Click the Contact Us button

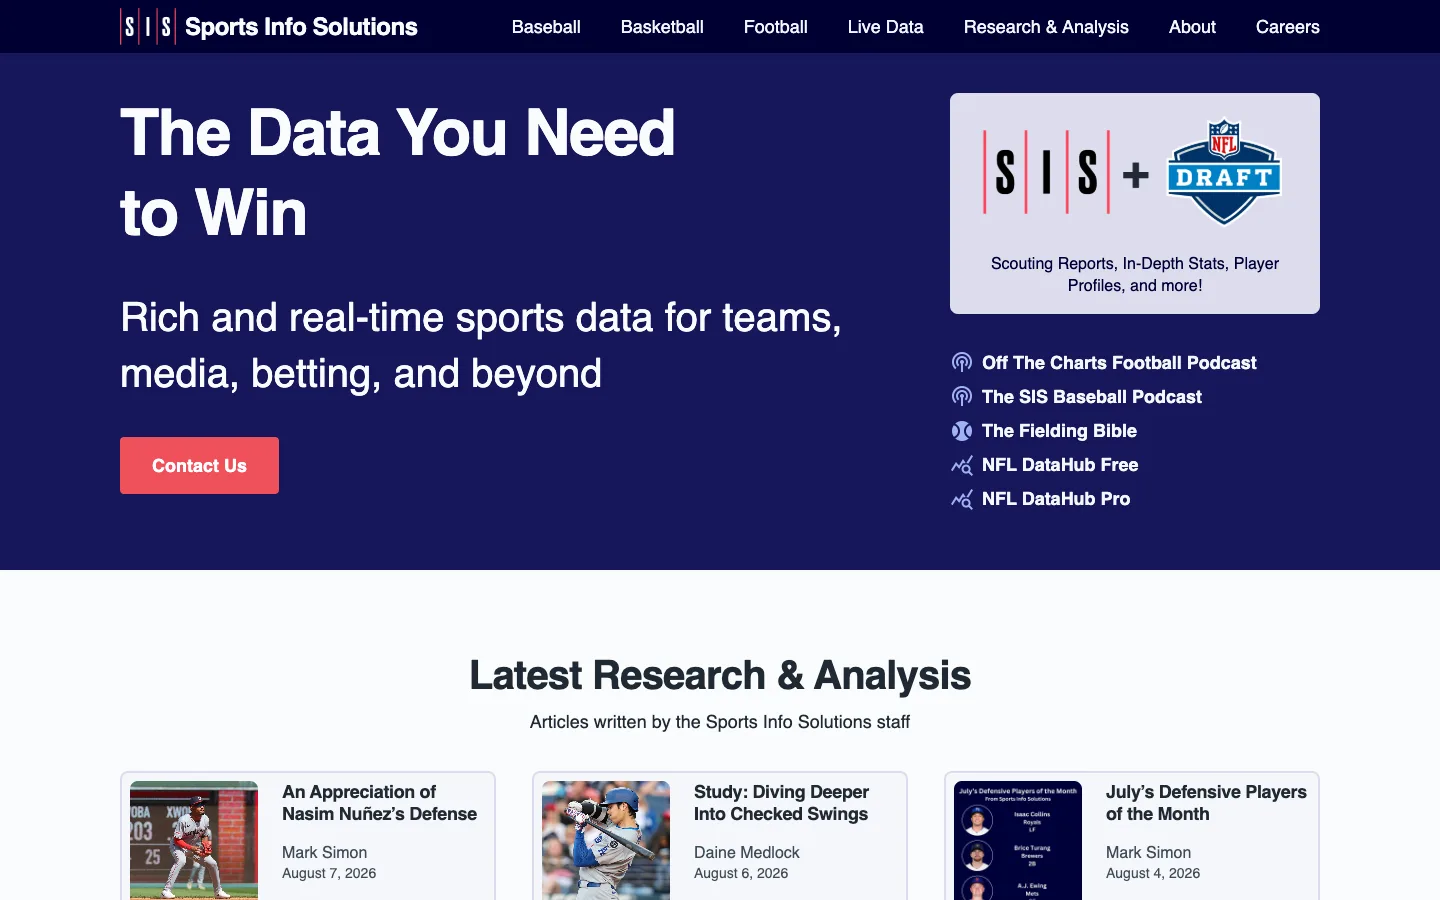coord(199,465)
